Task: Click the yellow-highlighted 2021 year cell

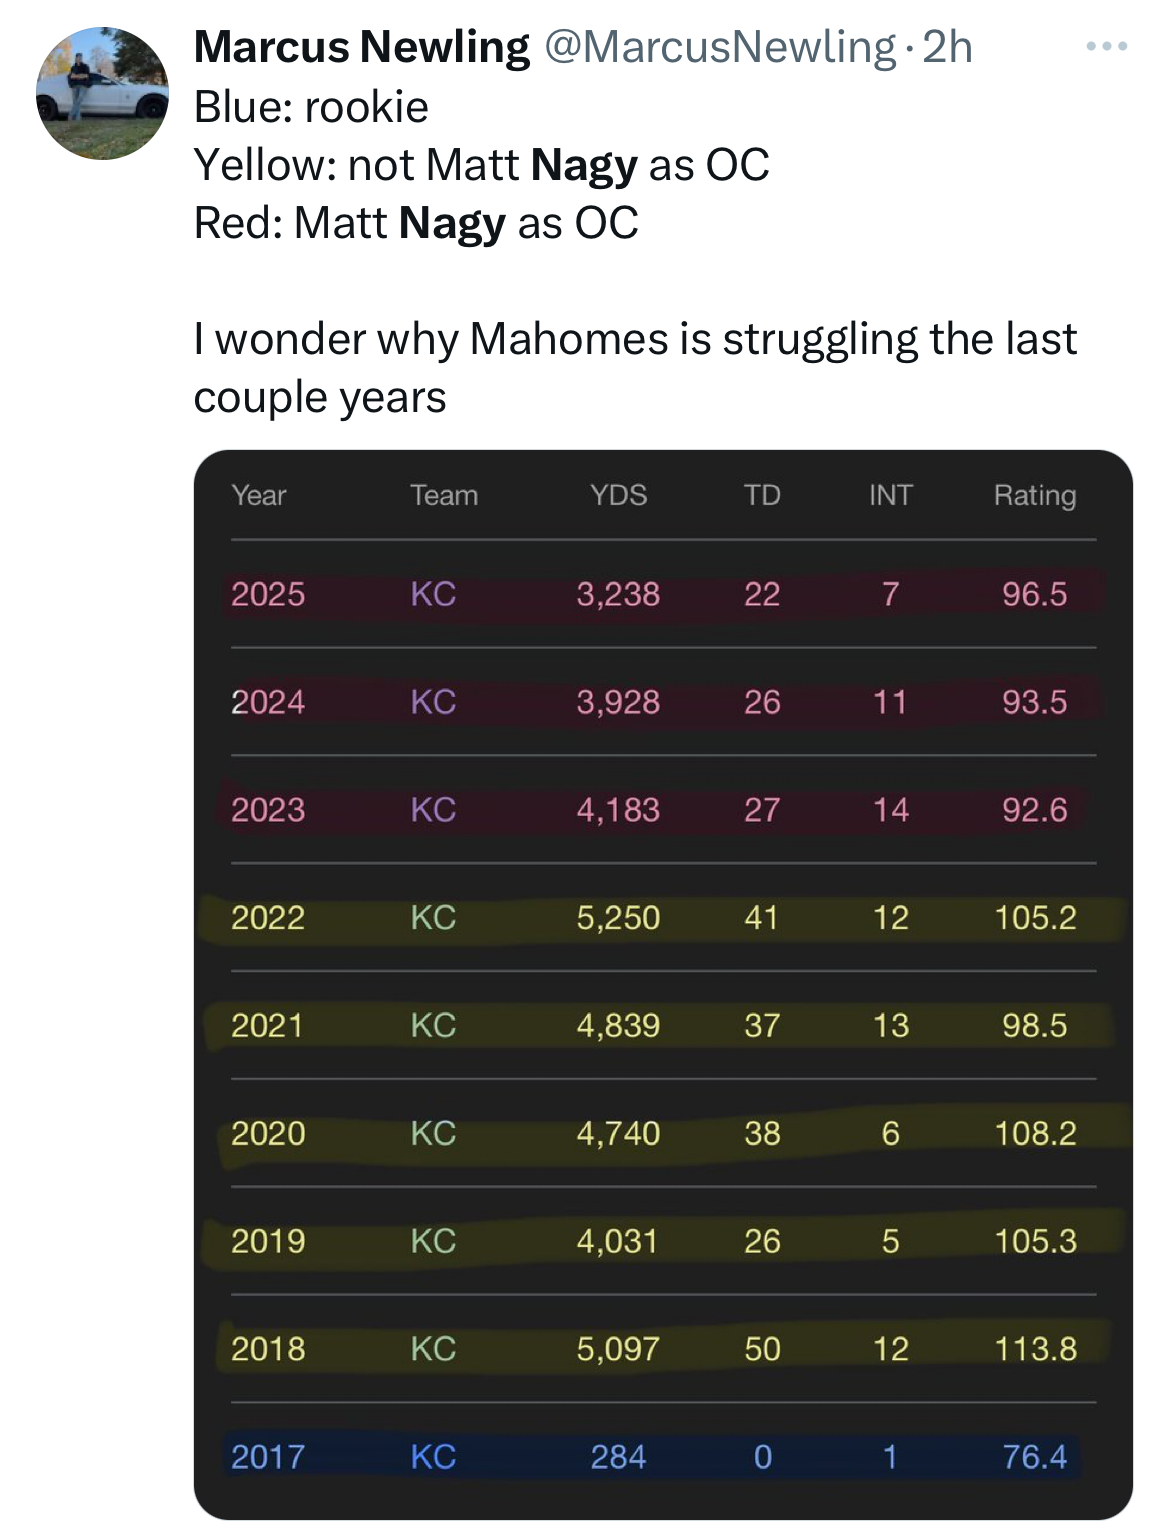Action: [x=267, y=1025]
